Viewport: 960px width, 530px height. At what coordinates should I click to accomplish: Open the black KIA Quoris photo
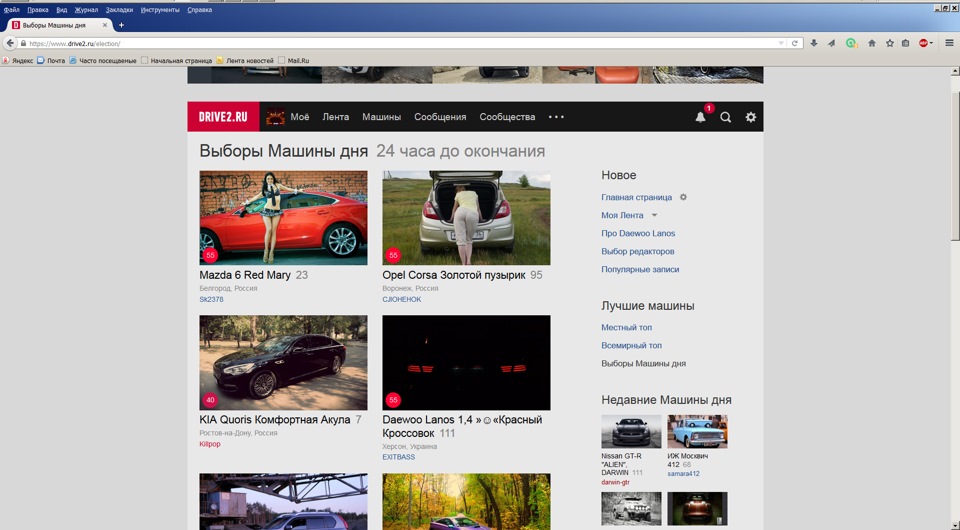(283, 363)
